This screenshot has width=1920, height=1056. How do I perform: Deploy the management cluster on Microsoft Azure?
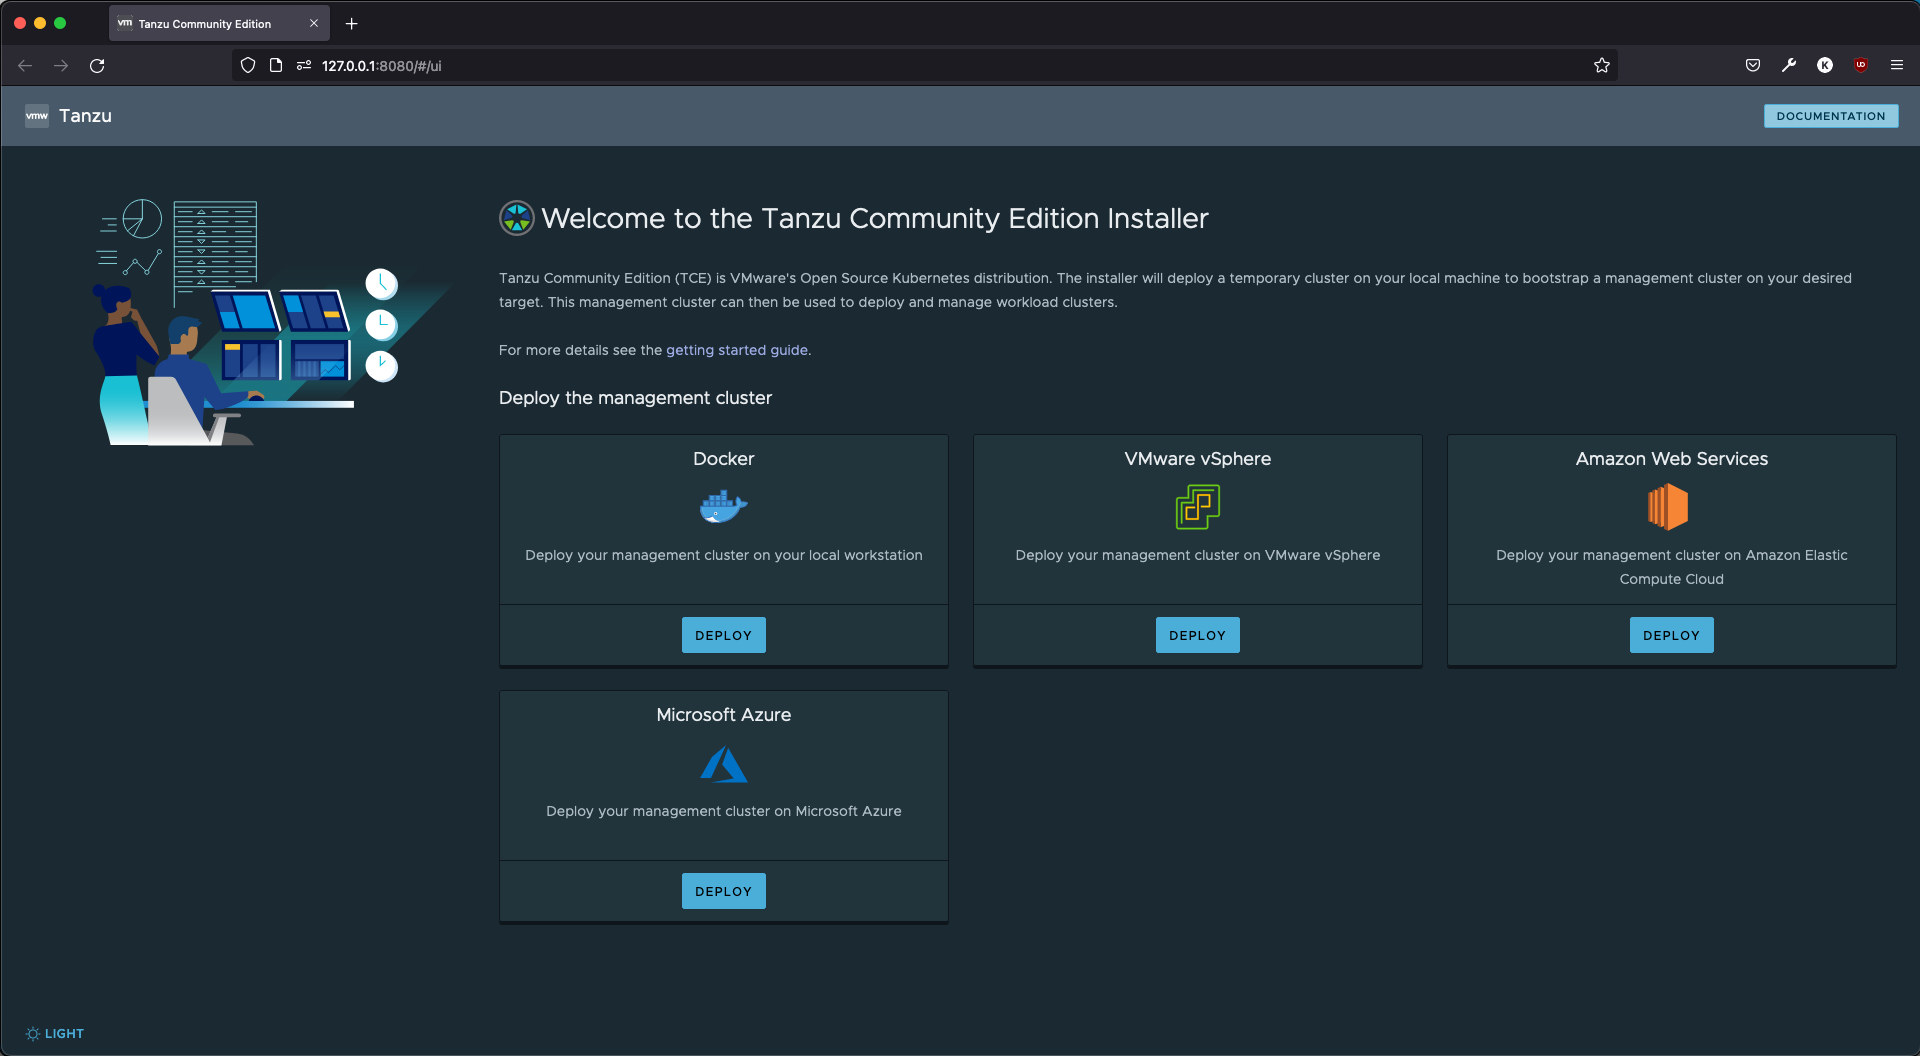pos(724,891)
